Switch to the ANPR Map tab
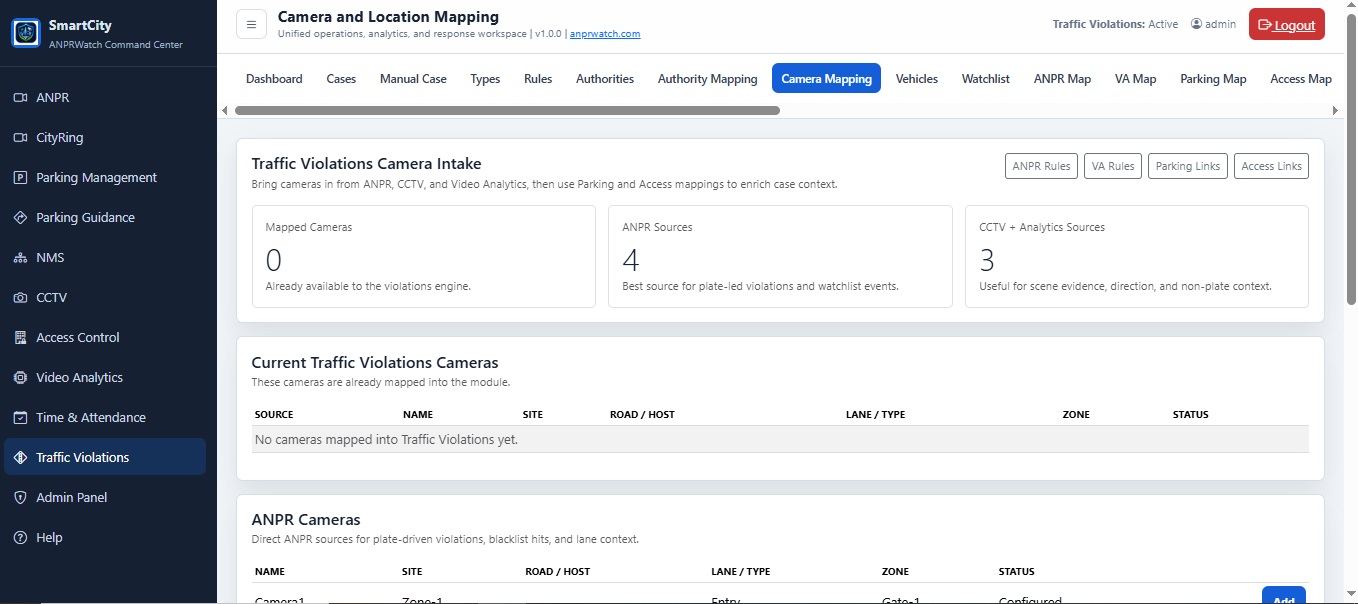The width and height of the screenshot is (1358, 604). [x=1062, y=79]
